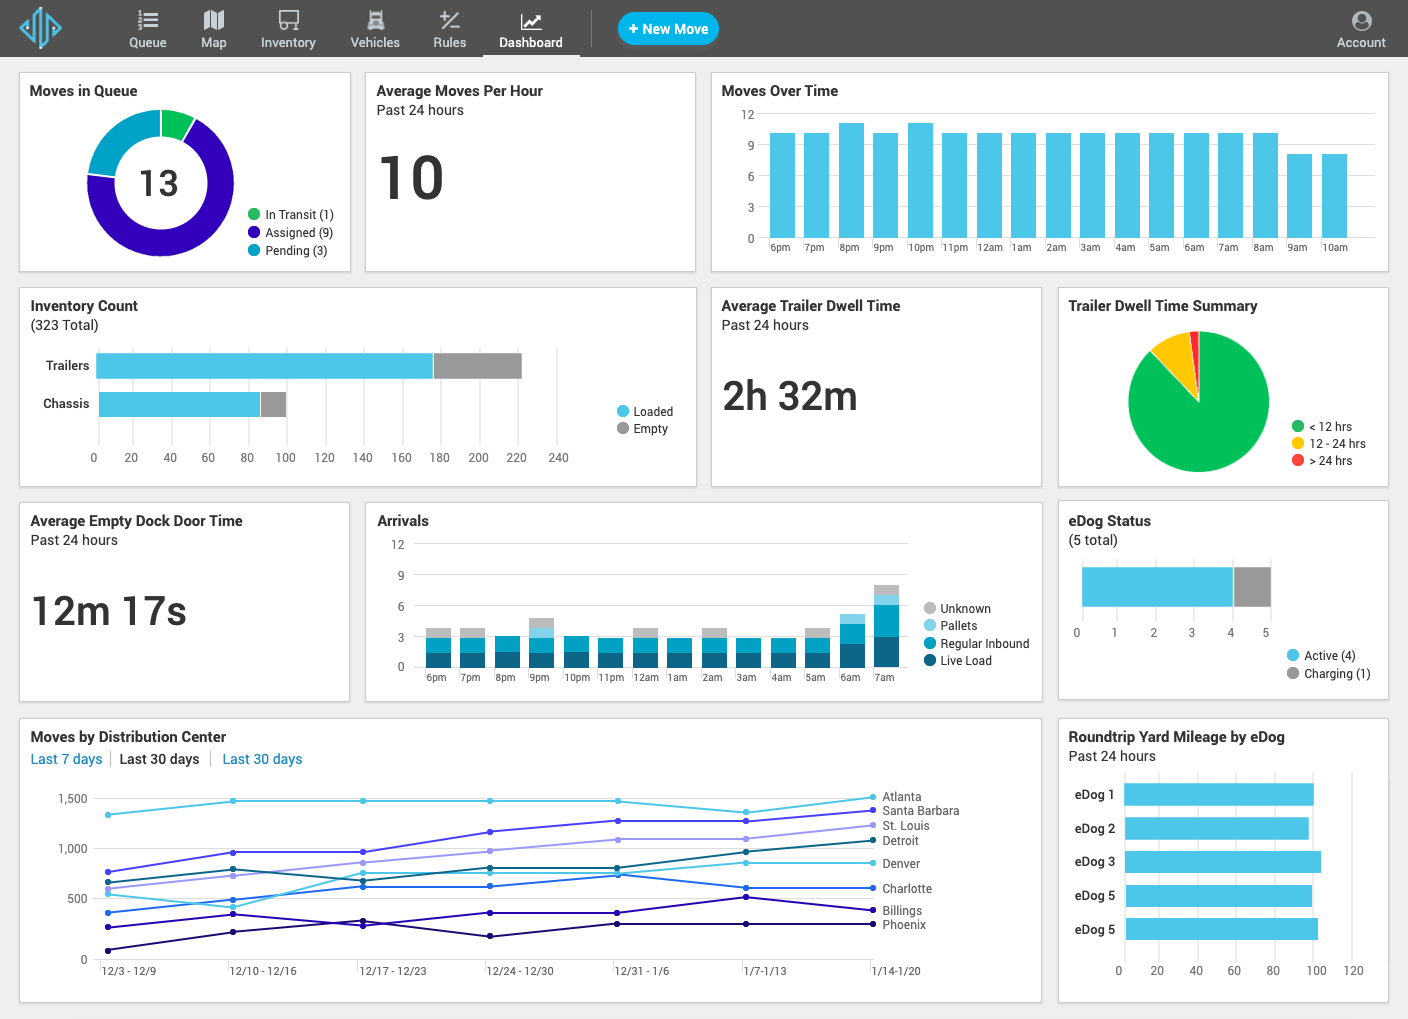Screen dimensions: 1408x1019
Task: Click the 10pm bar in Moves Over Time
Action: pos(920,180)
